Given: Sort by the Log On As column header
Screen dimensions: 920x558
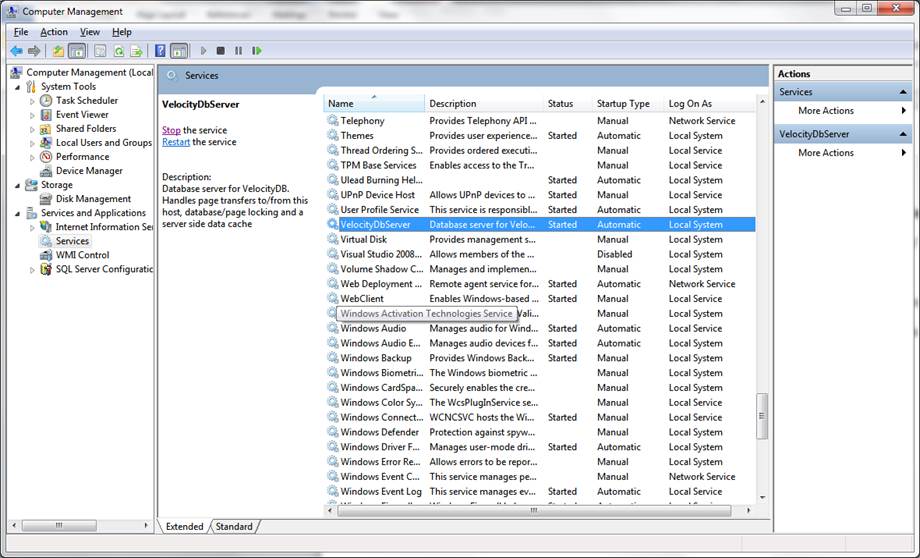Looking at the screenshot, I should tap(710, 103).
